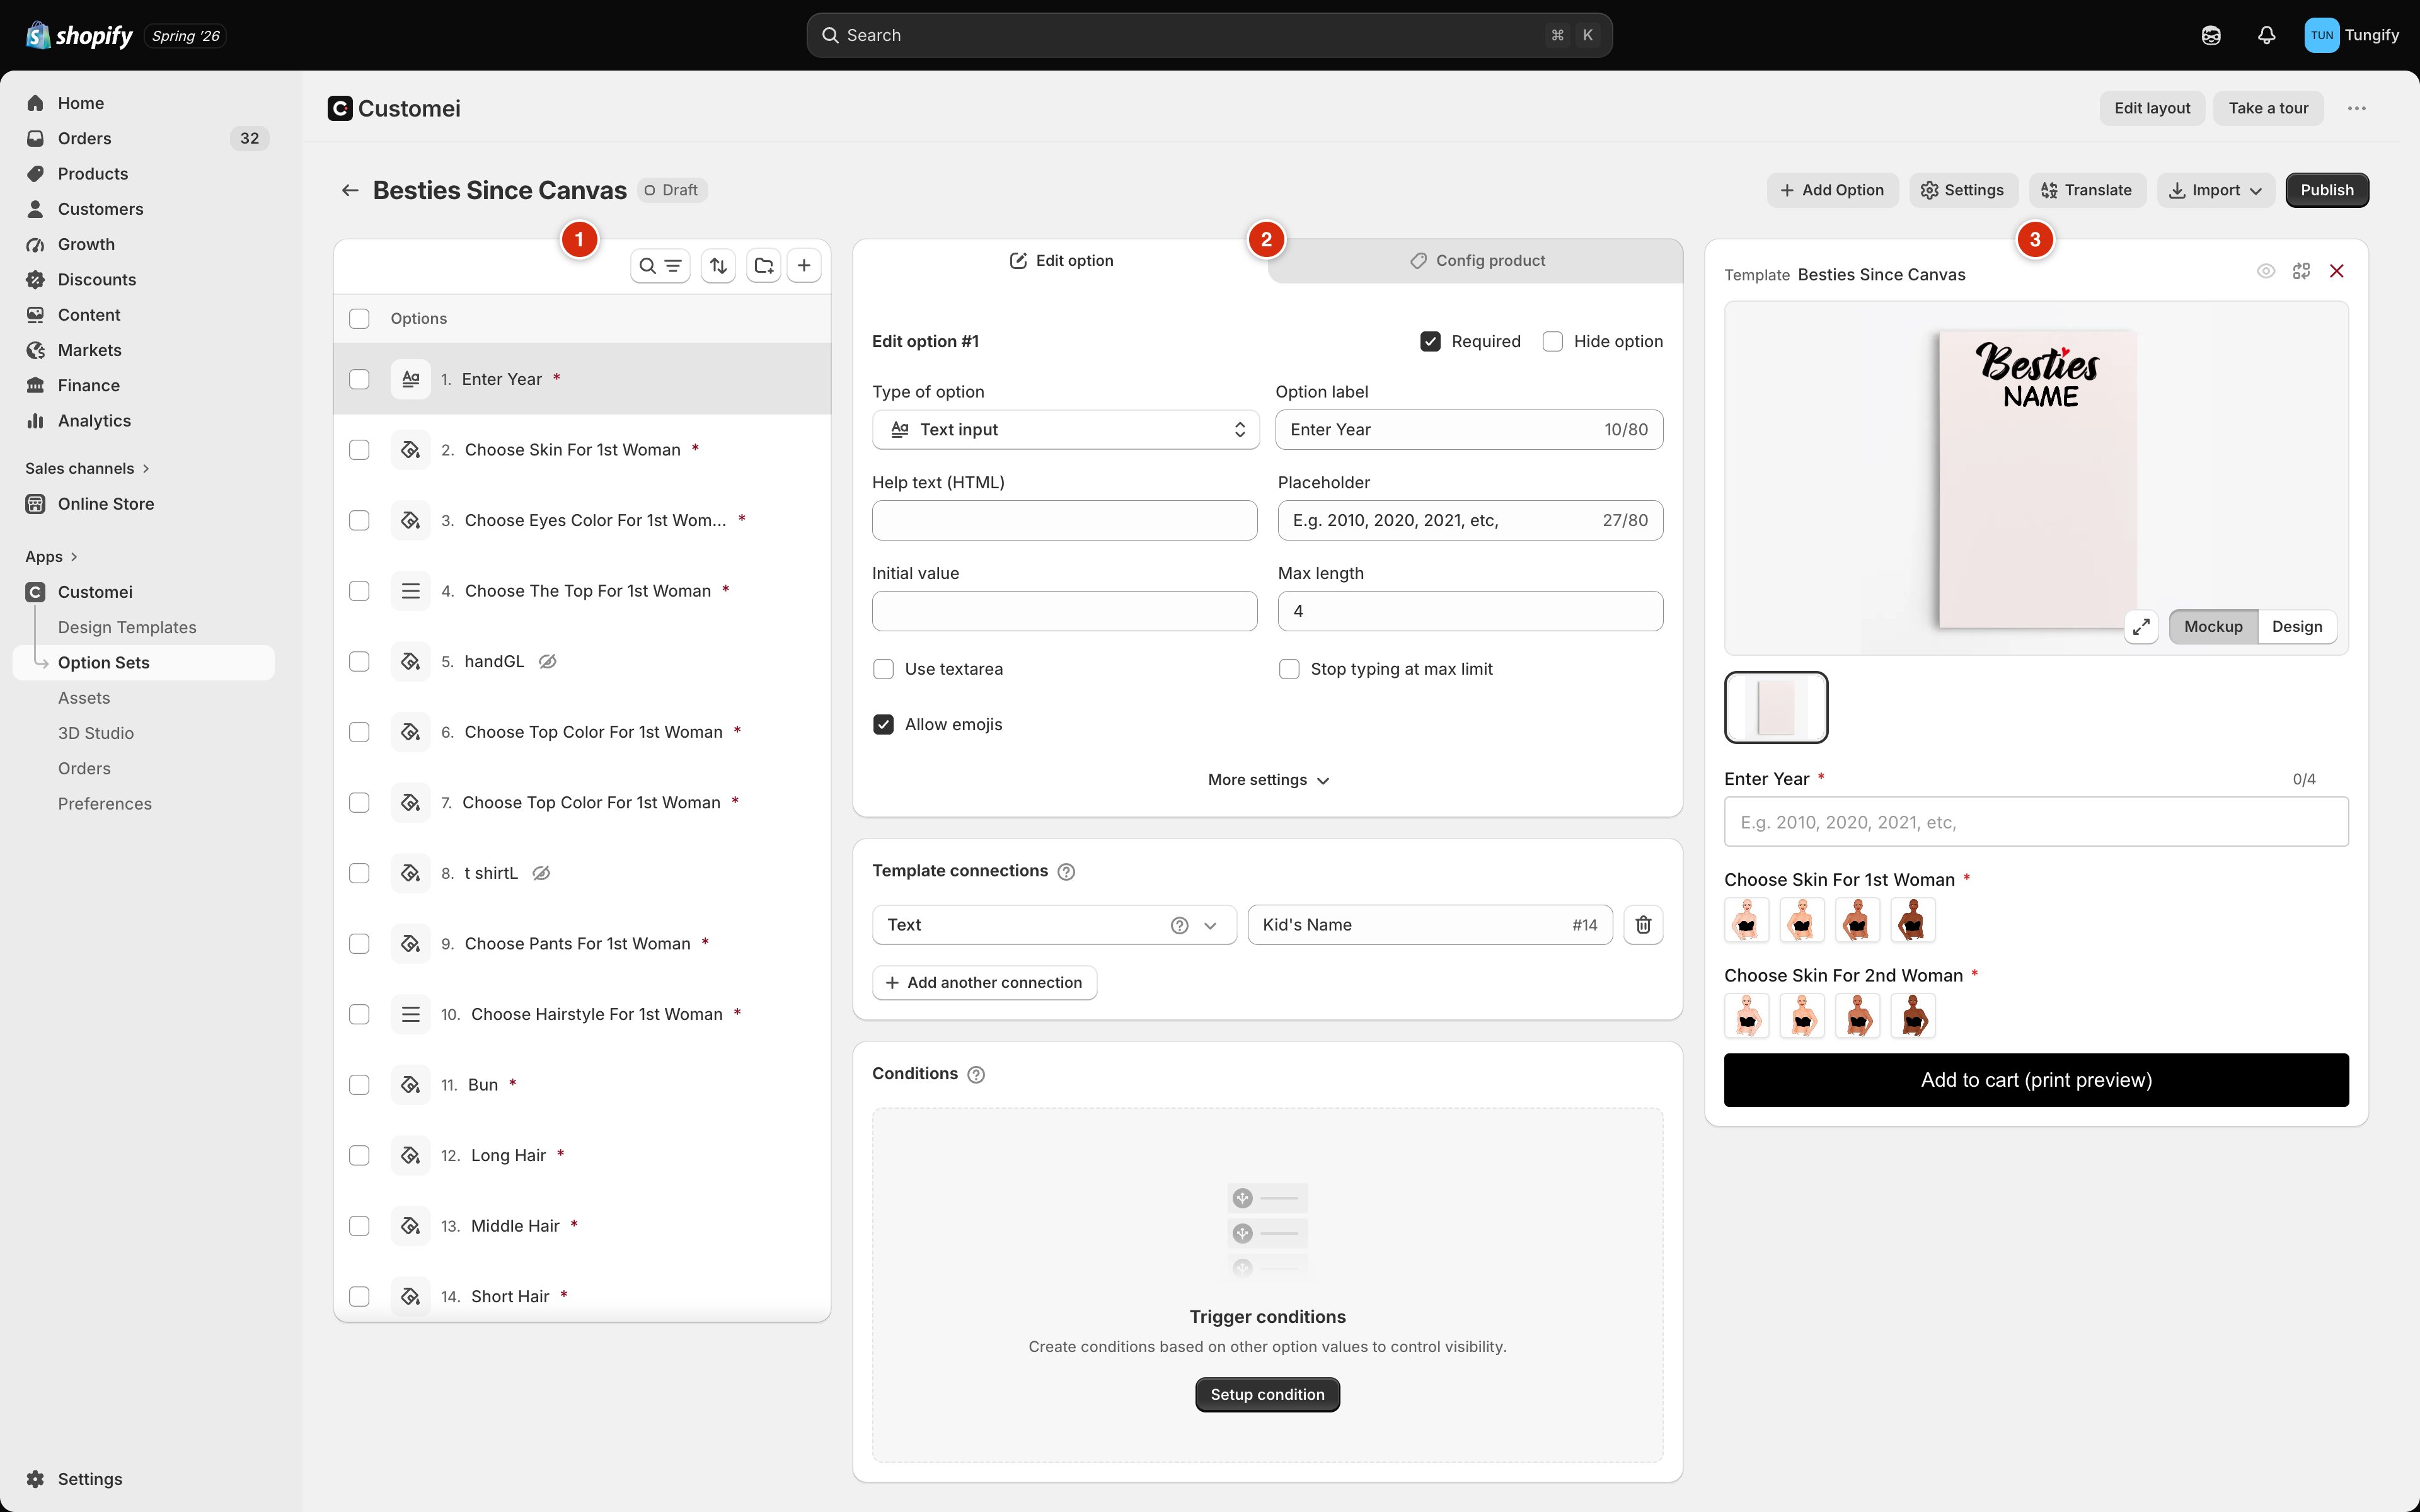2420x1512 pixels.
Task: Click the add folder group icon
Action: point(764,266)
